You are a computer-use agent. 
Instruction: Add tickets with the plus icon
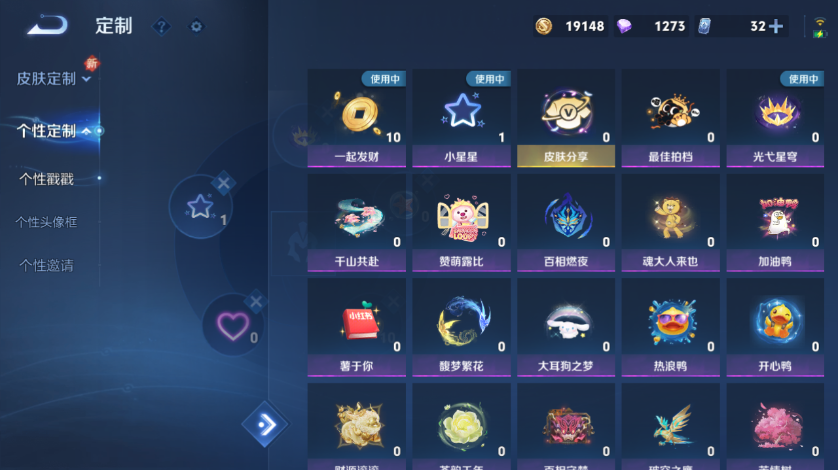[776, 26]
